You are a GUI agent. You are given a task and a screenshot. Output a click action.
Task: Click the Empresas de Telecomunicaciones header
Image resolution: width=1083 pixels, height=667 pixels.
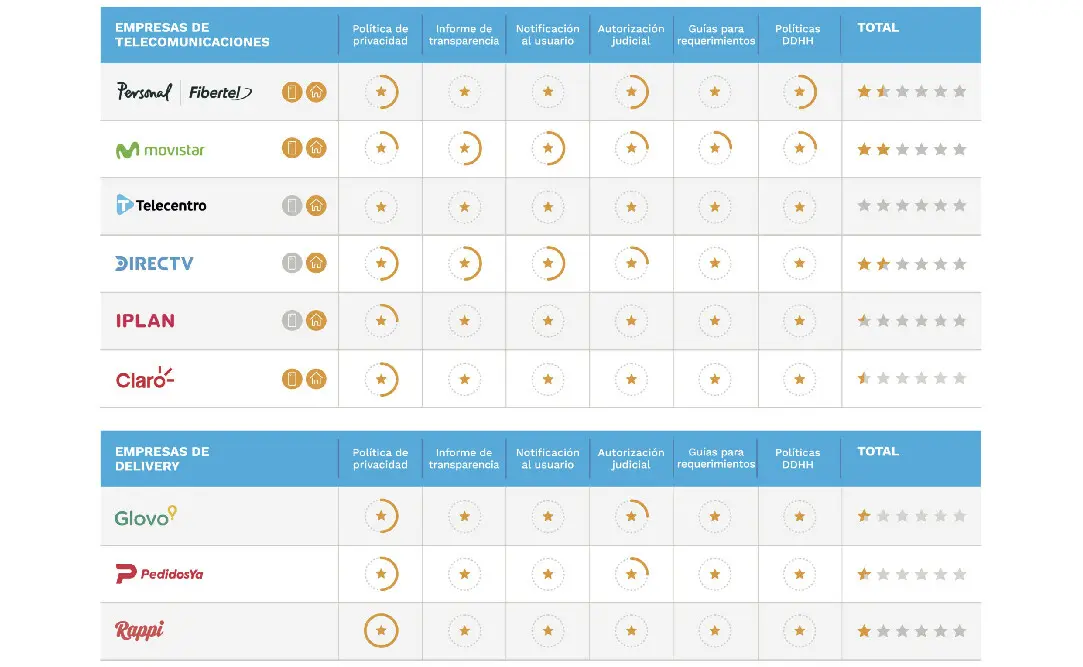[192, 35]
